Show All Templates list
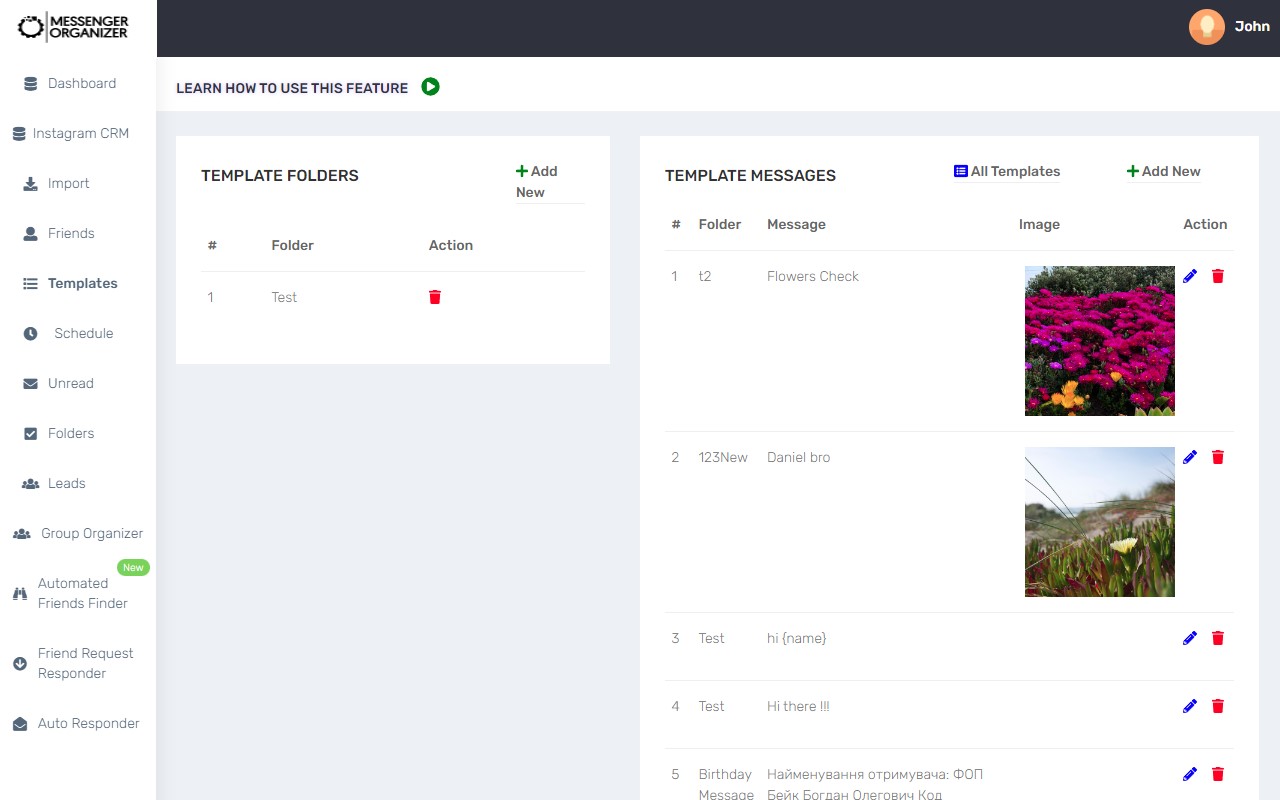 coord(1007,171)
